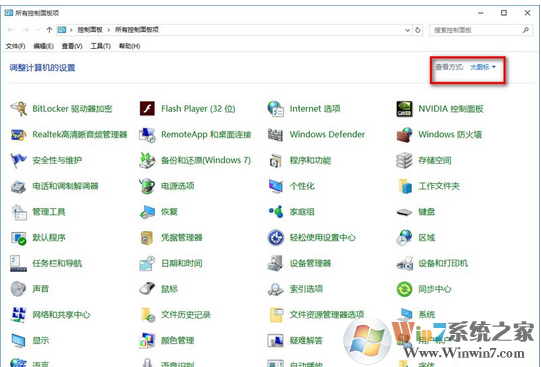Open the 声音 speaker icon

[18, 289]
